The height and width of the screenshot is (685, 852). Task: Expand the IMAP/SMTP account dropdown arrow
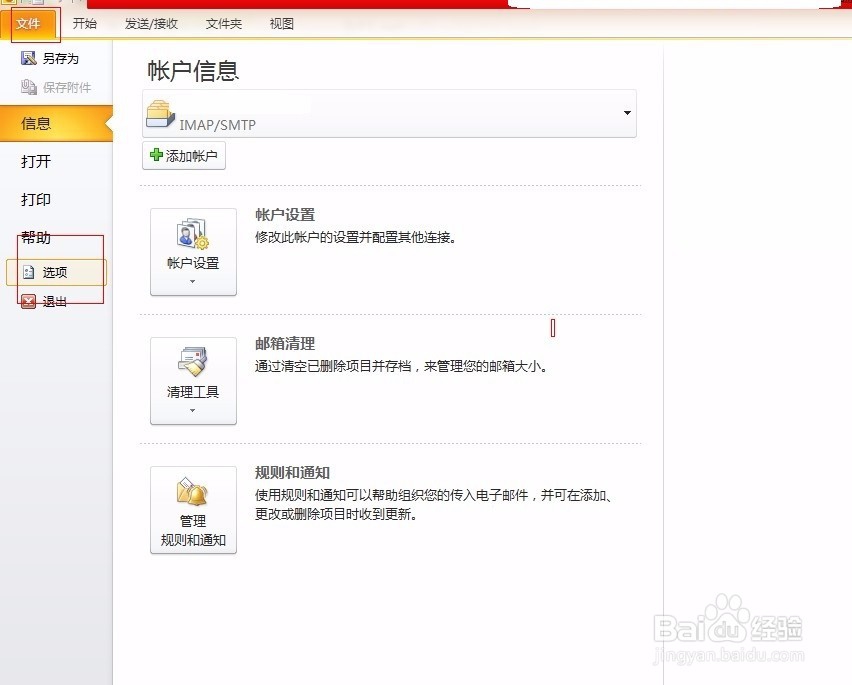627,113
